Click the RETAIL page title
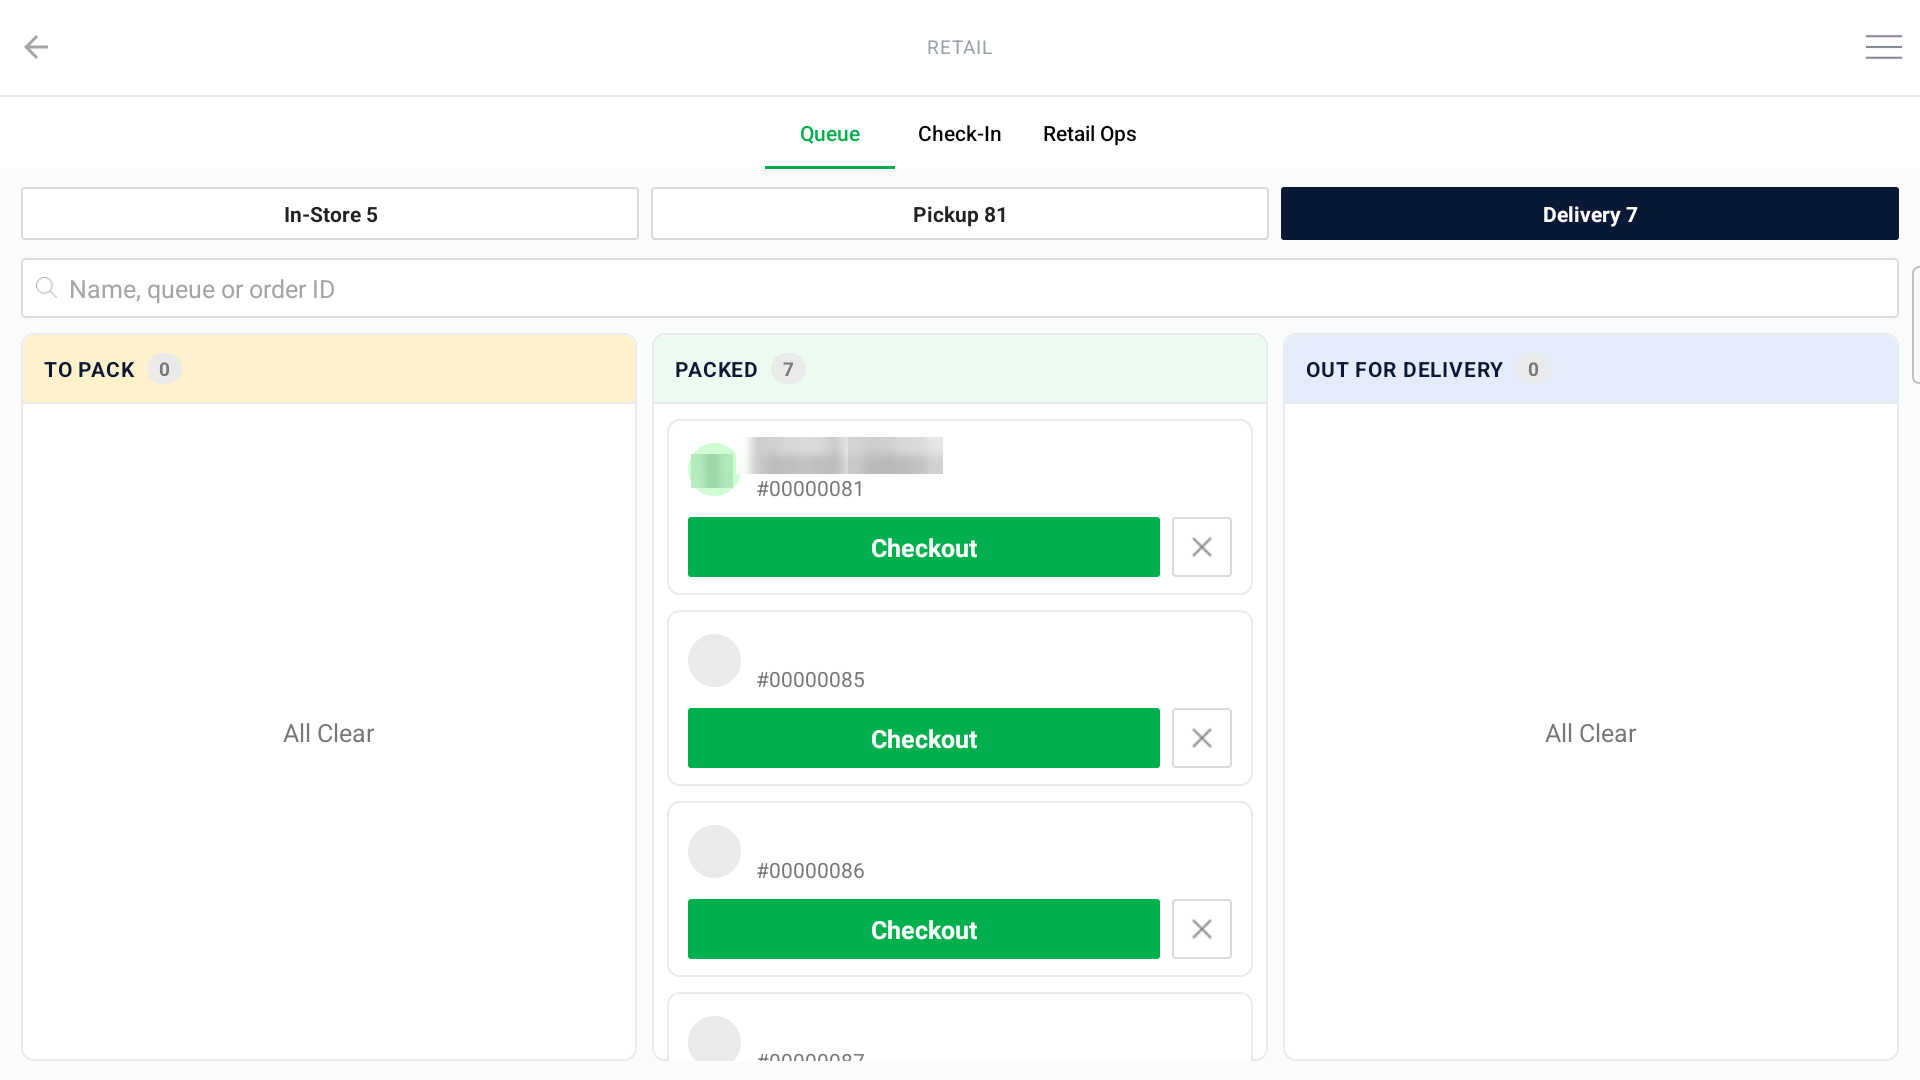The image size is (1920, 1080). click(x=959, y=47)
